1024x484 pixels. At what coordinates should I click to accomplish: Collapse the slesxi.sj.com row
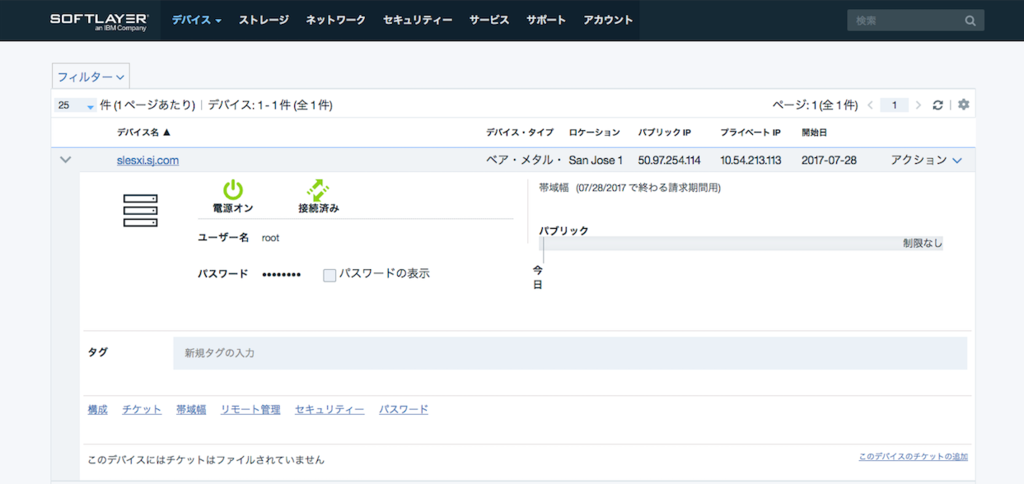click(x=65, y=160)
